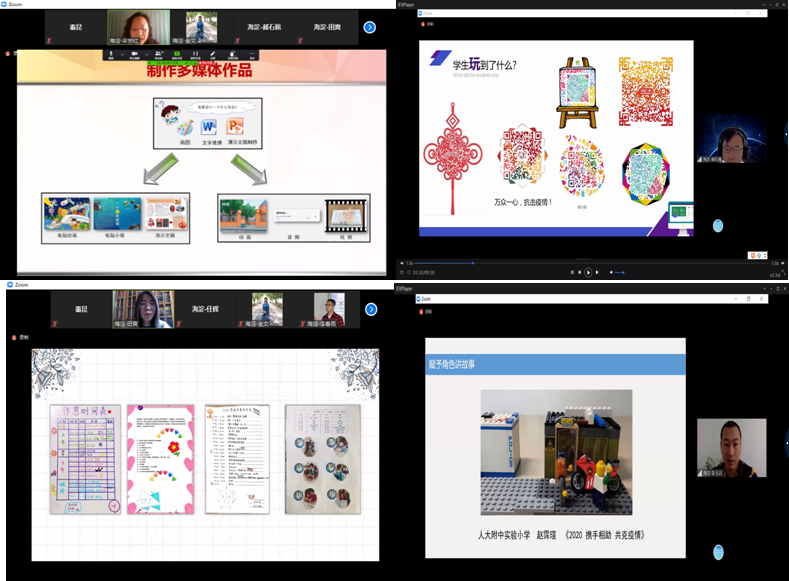Viewport: 789px width, 581px height.
Task: Increase playback speed at right 1.0x in EVPlayer
Action: (x=782, y=263)
